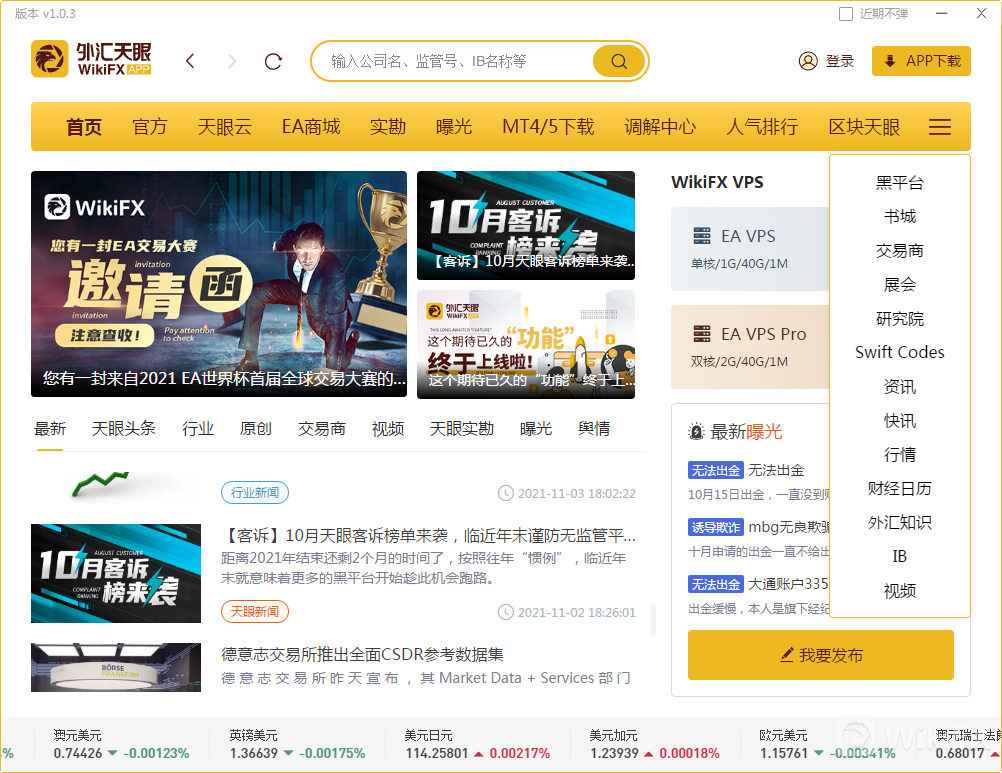Click the WikiFX logo icon
Screen dimensions: 1002x773
tap(50, 60)
